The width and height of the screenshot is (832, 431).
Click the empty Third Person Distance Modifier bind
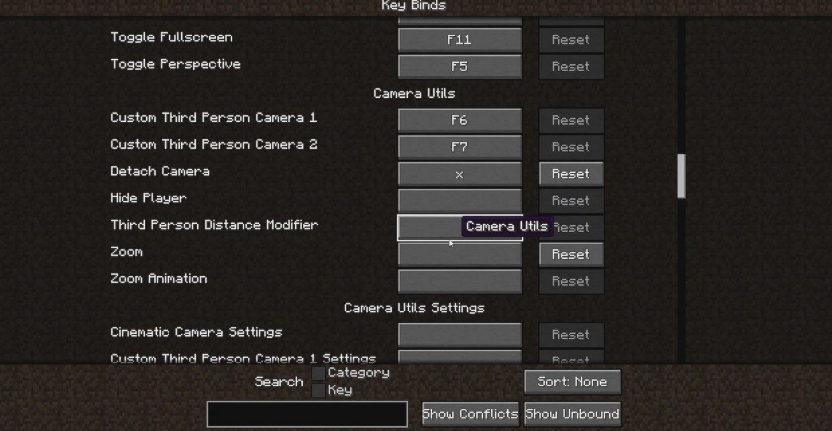click(460, 228)
